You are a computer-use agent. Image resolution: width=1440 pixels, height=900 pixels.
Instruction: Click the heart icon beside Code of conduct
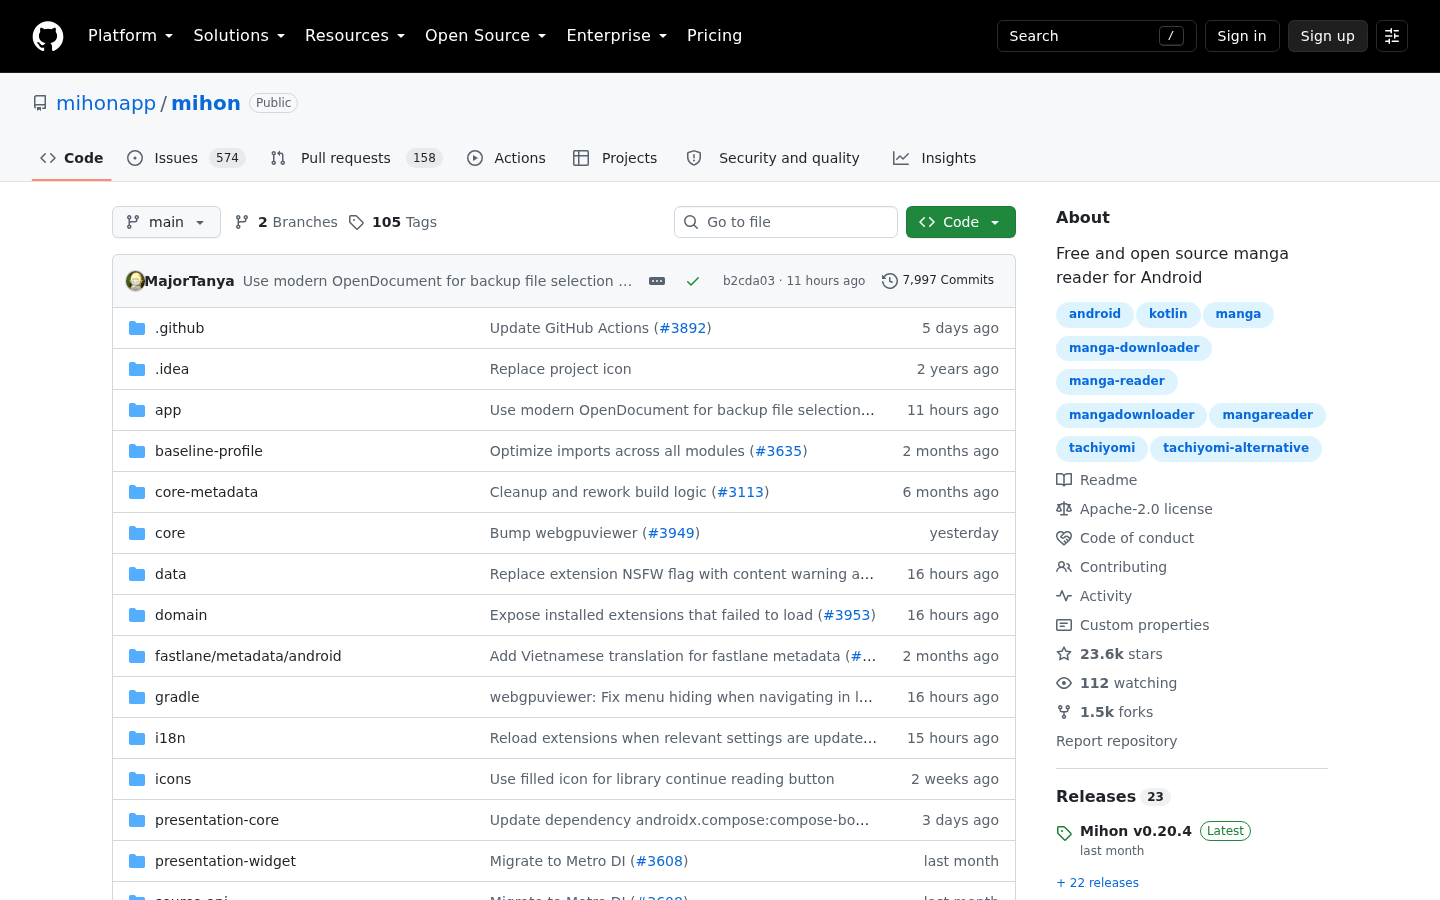(x=1064, y=538)
